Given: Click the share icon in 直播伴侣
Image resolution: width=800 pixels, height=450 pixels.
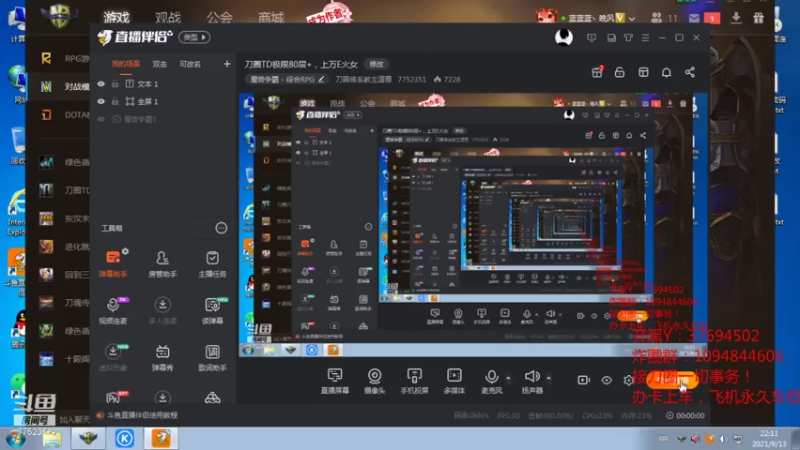Looking at the screenshot, I should point(690,72).
